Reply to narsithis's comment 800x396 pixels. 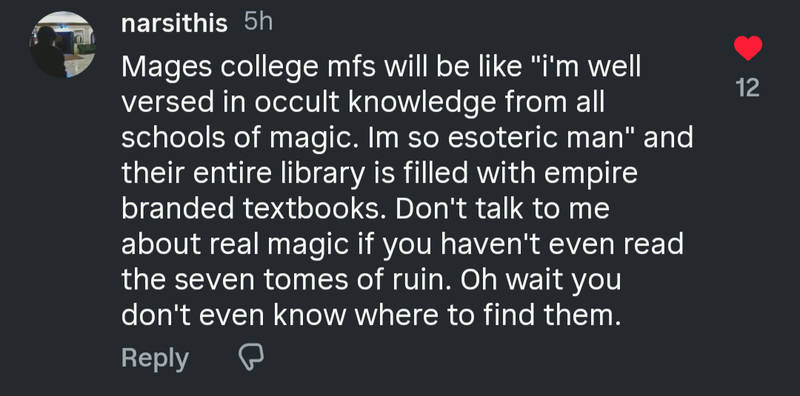(155, 358)
